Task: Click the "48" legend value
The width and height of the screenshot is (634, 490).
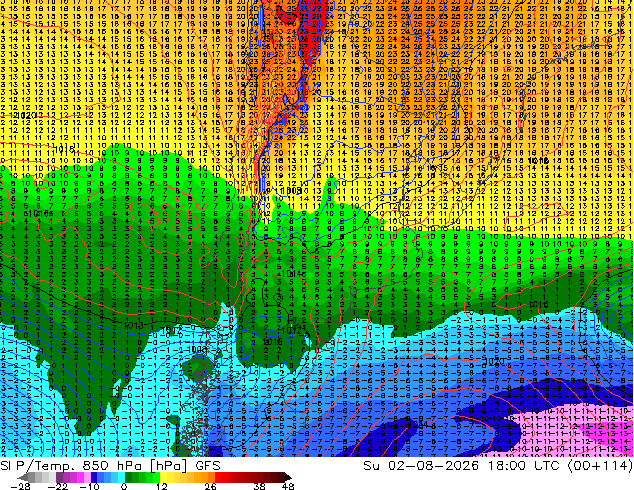Action: tap(288, 486)
